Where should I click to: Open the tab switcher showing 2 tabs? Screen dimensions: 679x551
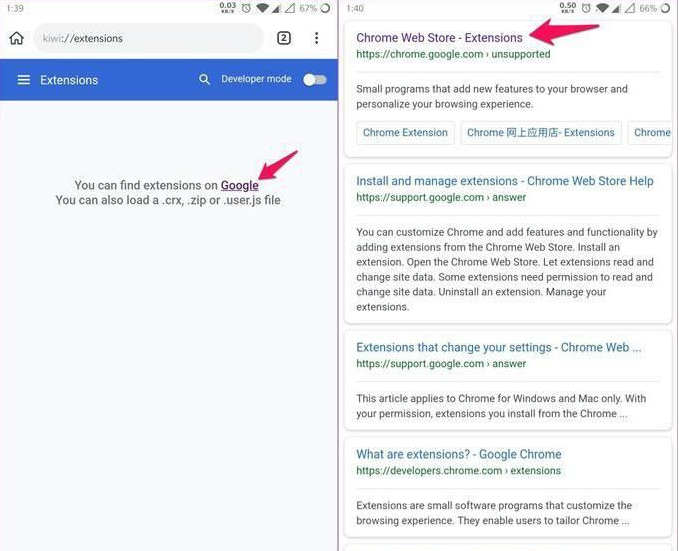284,38
